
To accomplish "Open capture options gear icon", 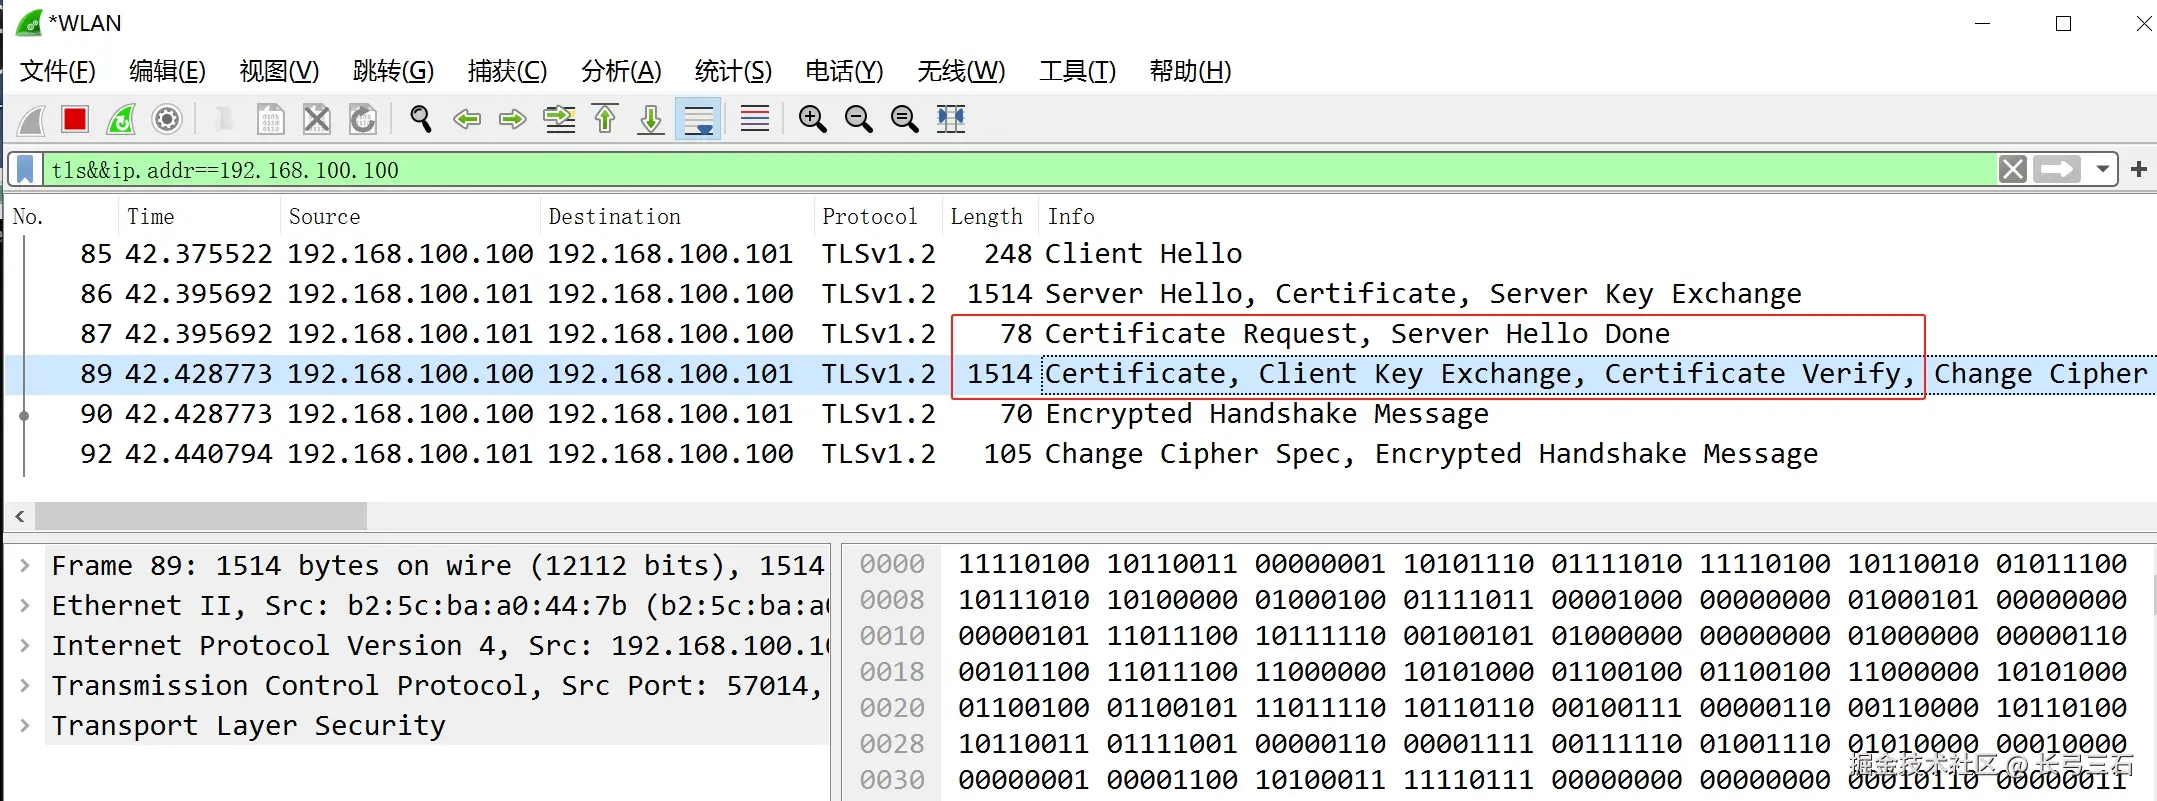I will pyautogui.click(x=167, y=120).
